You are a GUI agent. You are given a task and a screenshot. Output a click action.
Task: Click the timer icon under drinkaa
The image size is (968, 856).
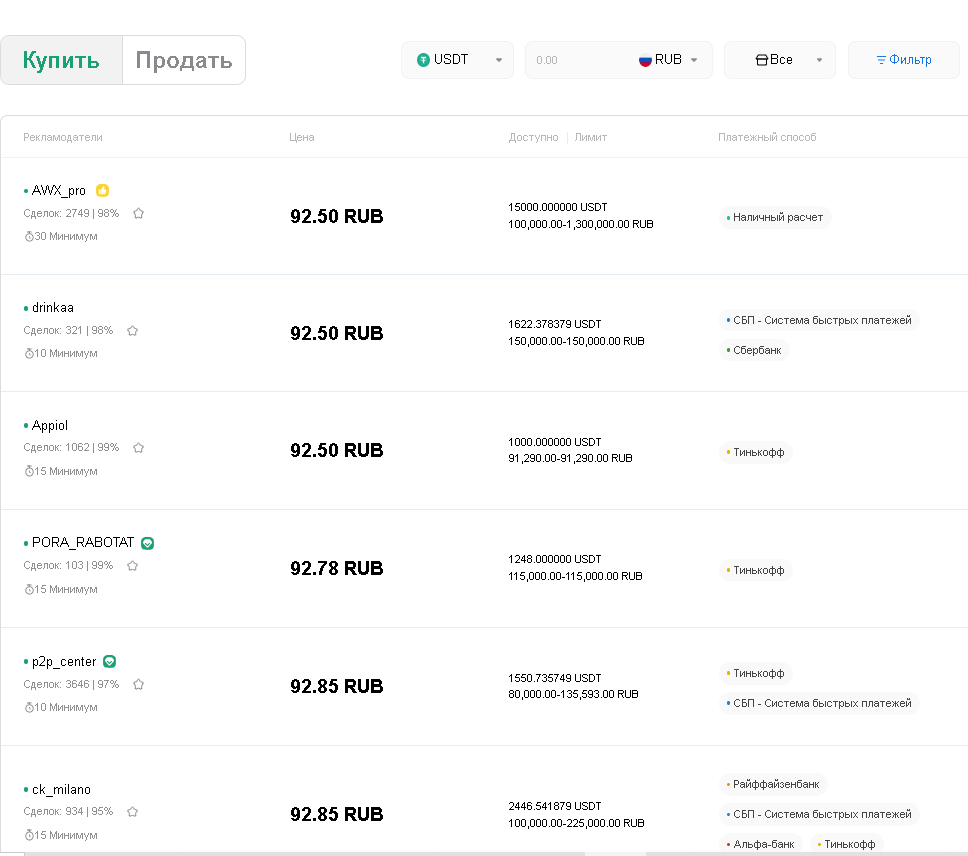29,354
